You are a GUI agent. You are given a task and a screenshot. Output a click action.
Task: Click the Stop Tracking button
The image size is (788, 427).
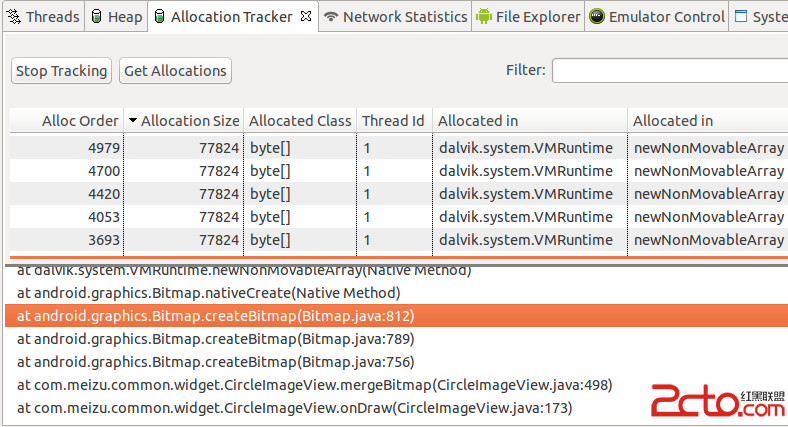[61, 71]
